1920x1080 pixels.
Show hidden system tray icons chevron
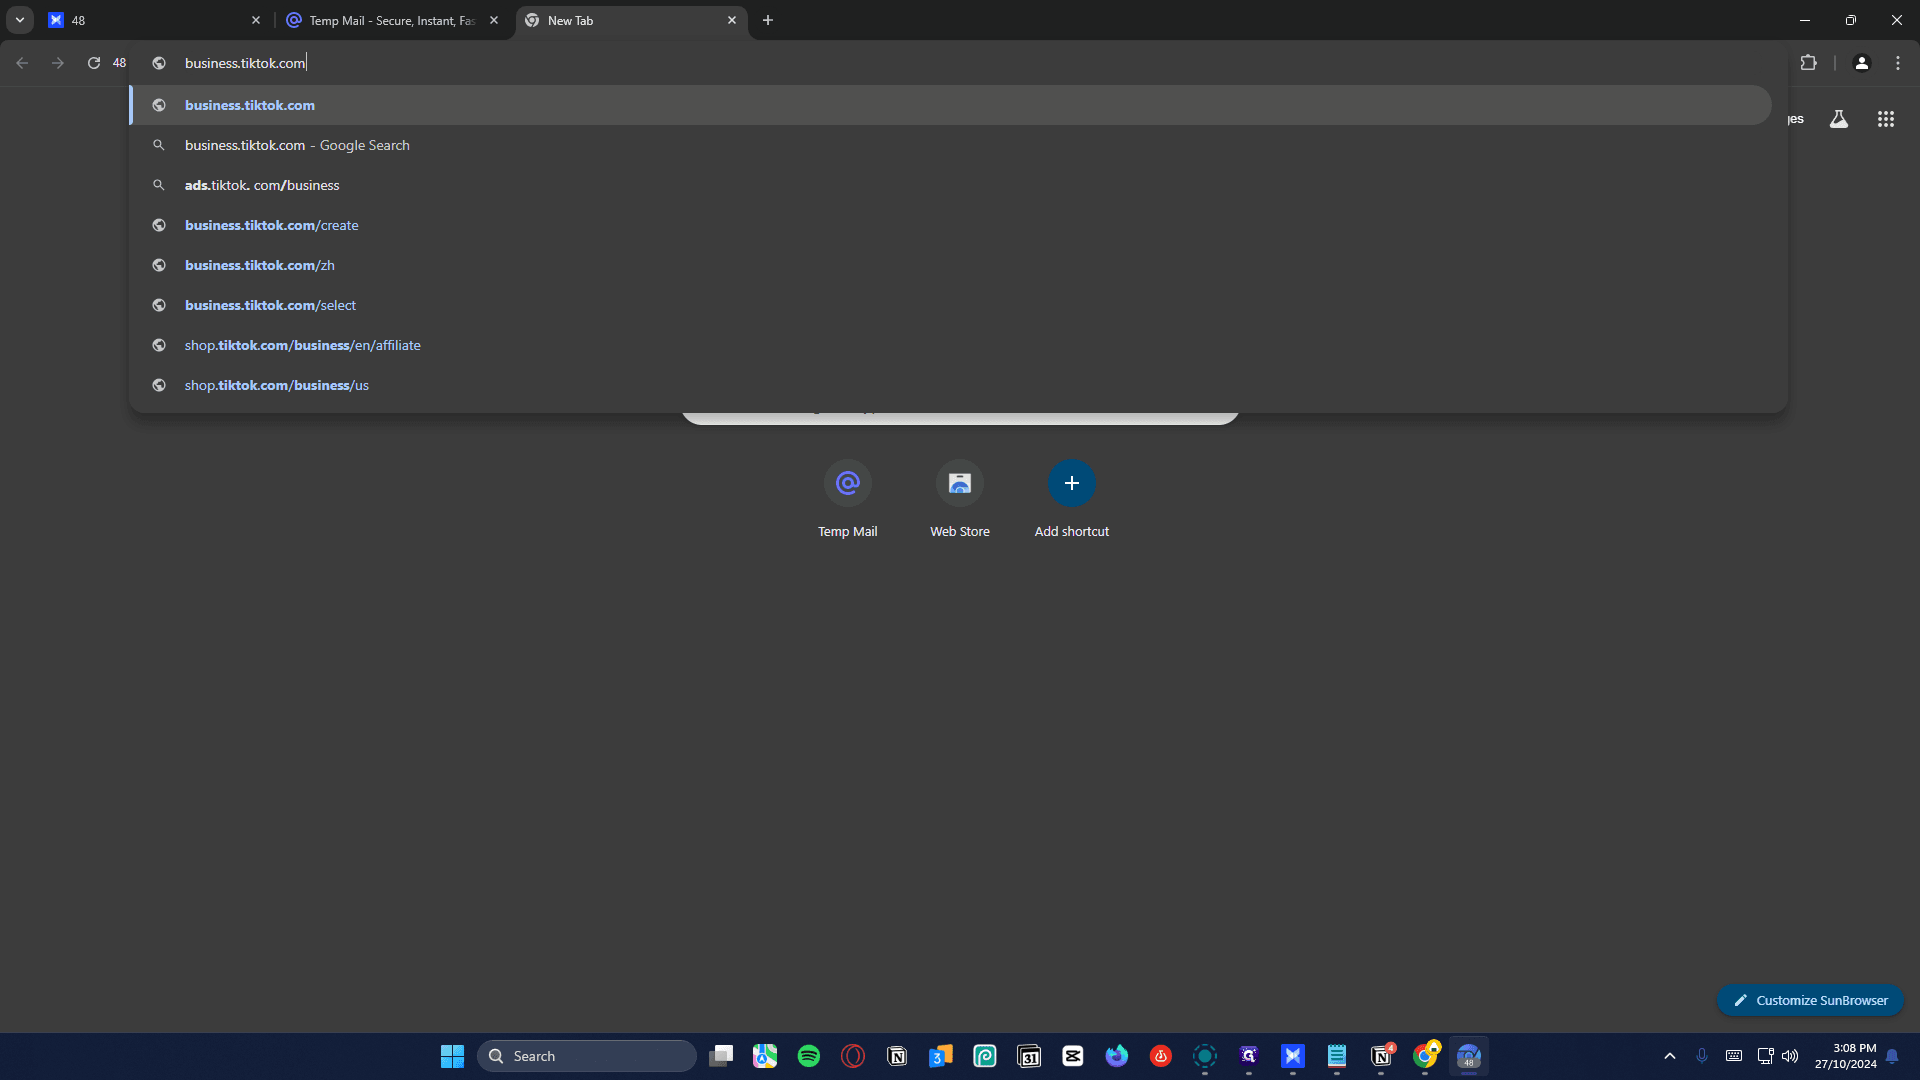(1670, 1056)
